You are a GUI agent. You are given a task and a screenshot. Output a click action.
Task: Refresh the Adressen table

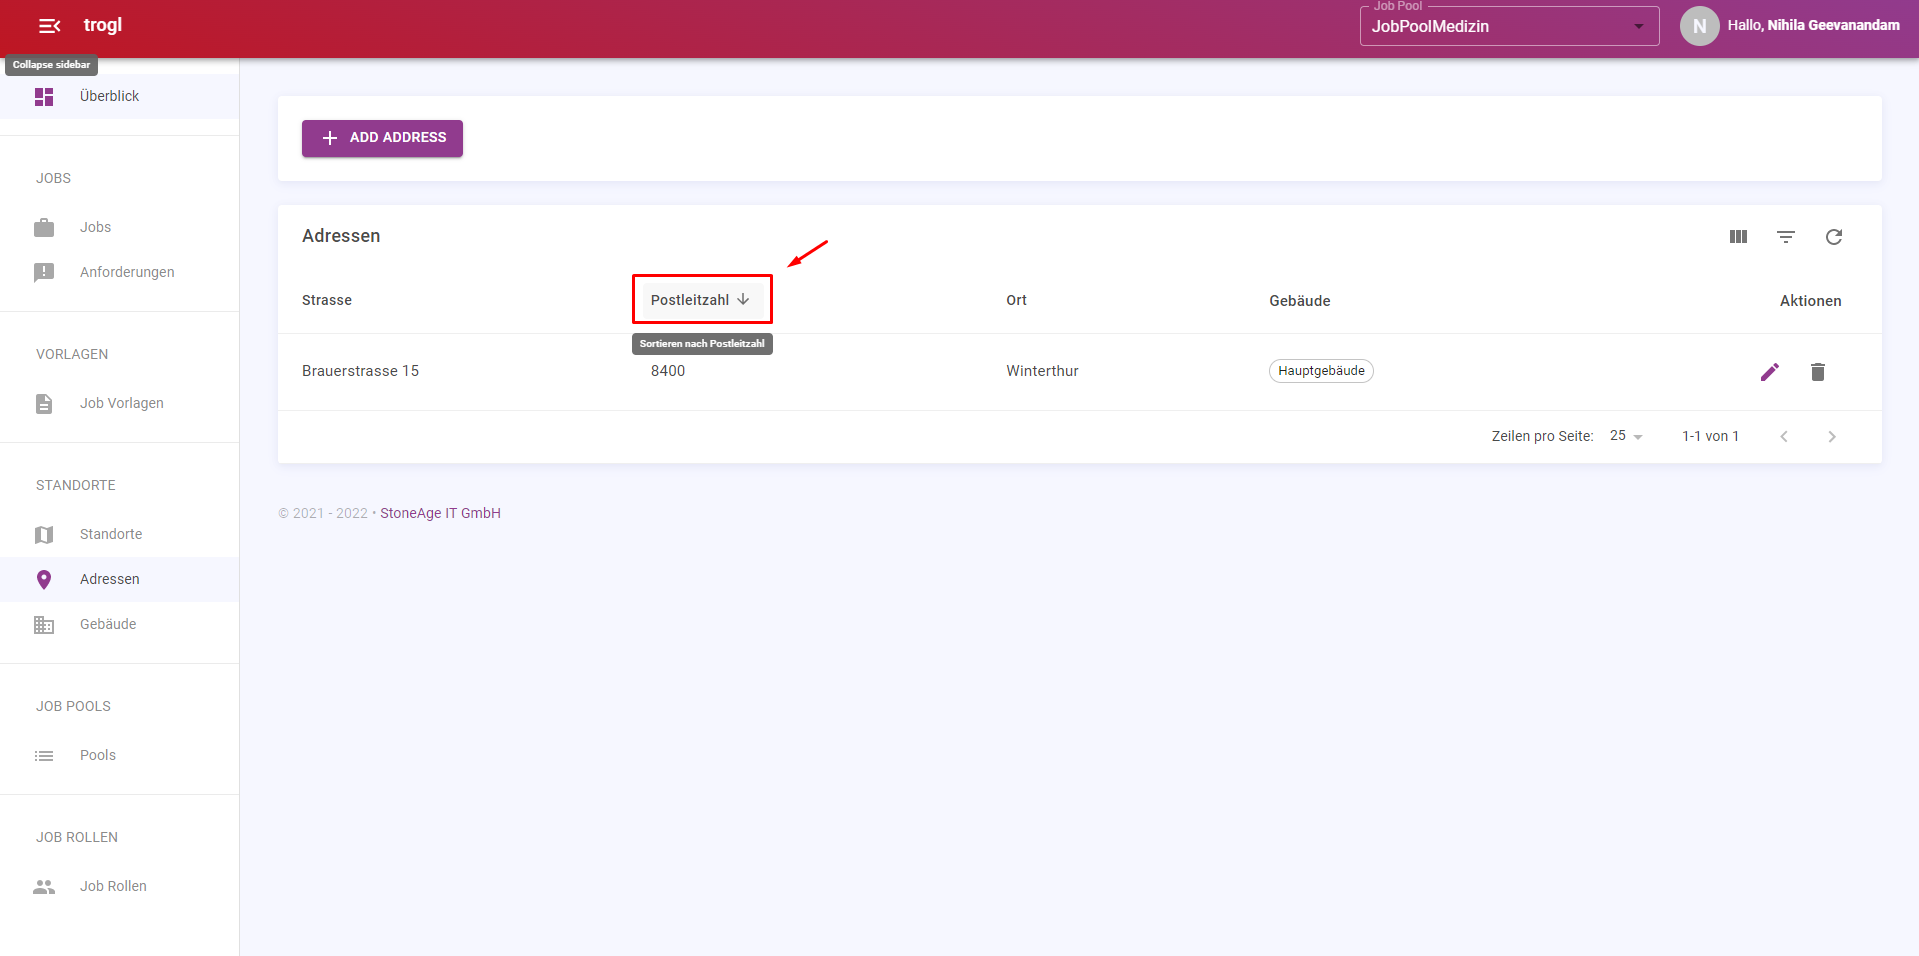pyautogui.click(x=1834, y=237)
